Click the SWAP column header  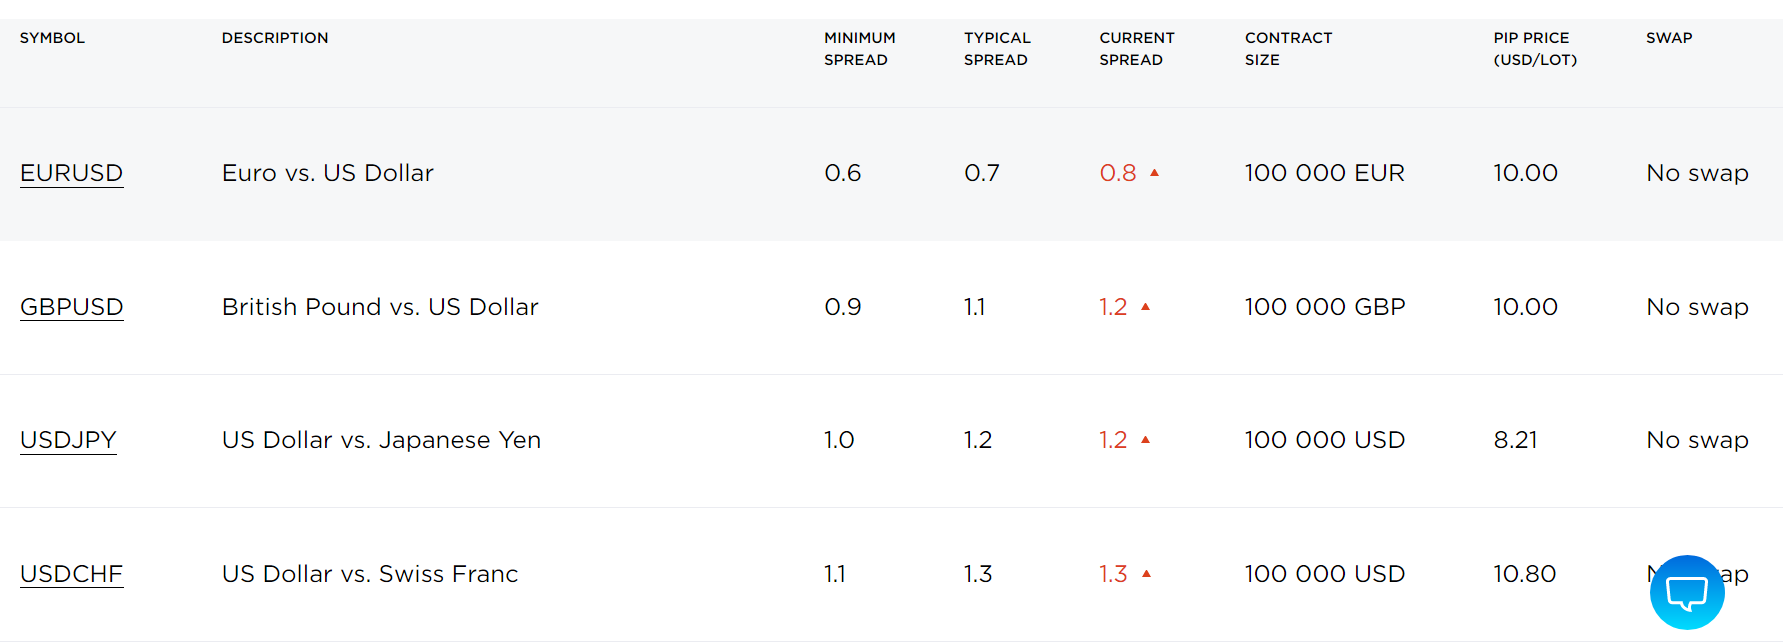(x=1669, y=38)
